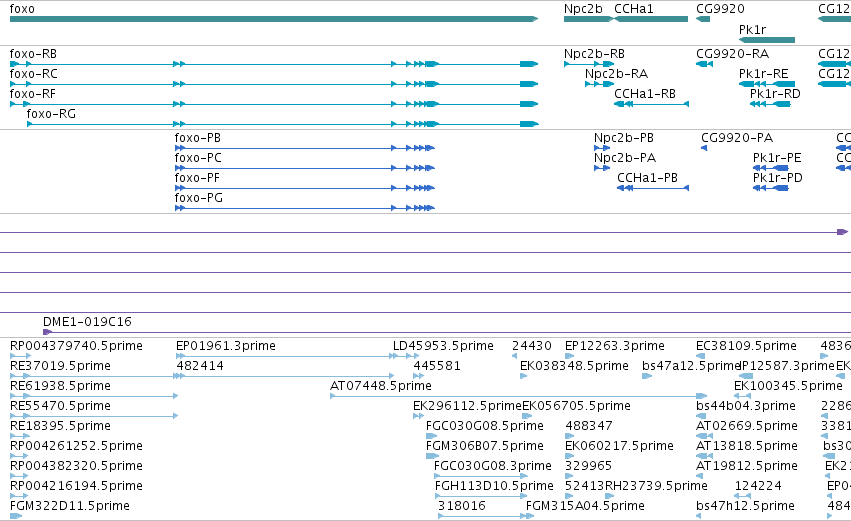Select the foxo-PC protein label

click(x=198, y=158)
